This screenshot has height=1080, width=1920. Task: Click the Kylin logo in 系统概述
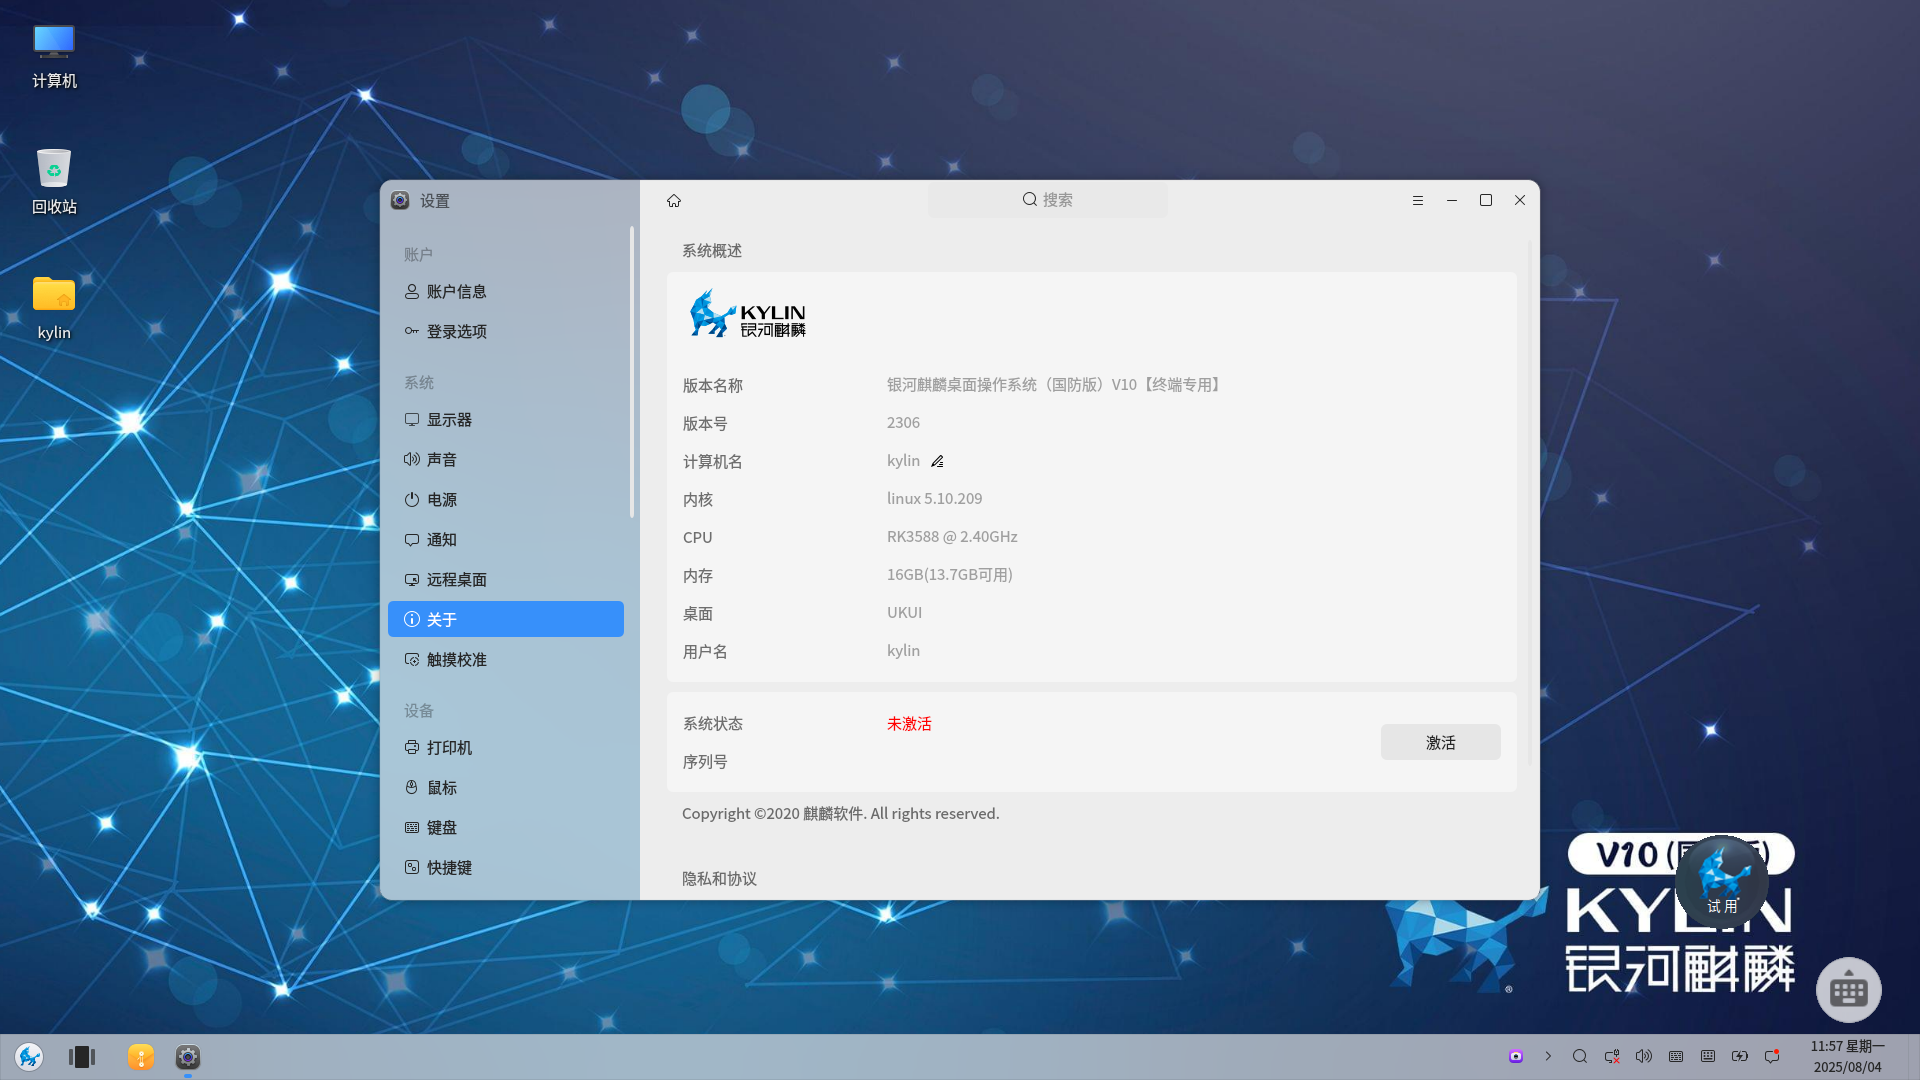pos(747,314)
